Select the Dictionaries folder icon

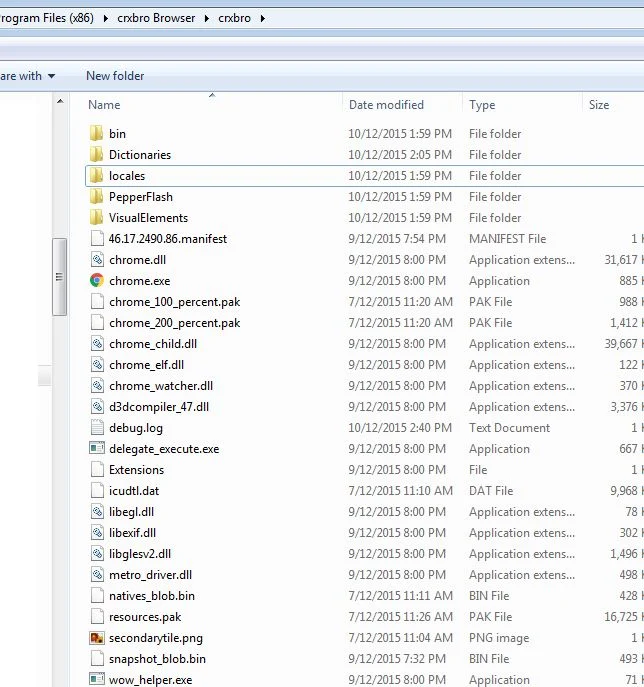coord(96,154)
